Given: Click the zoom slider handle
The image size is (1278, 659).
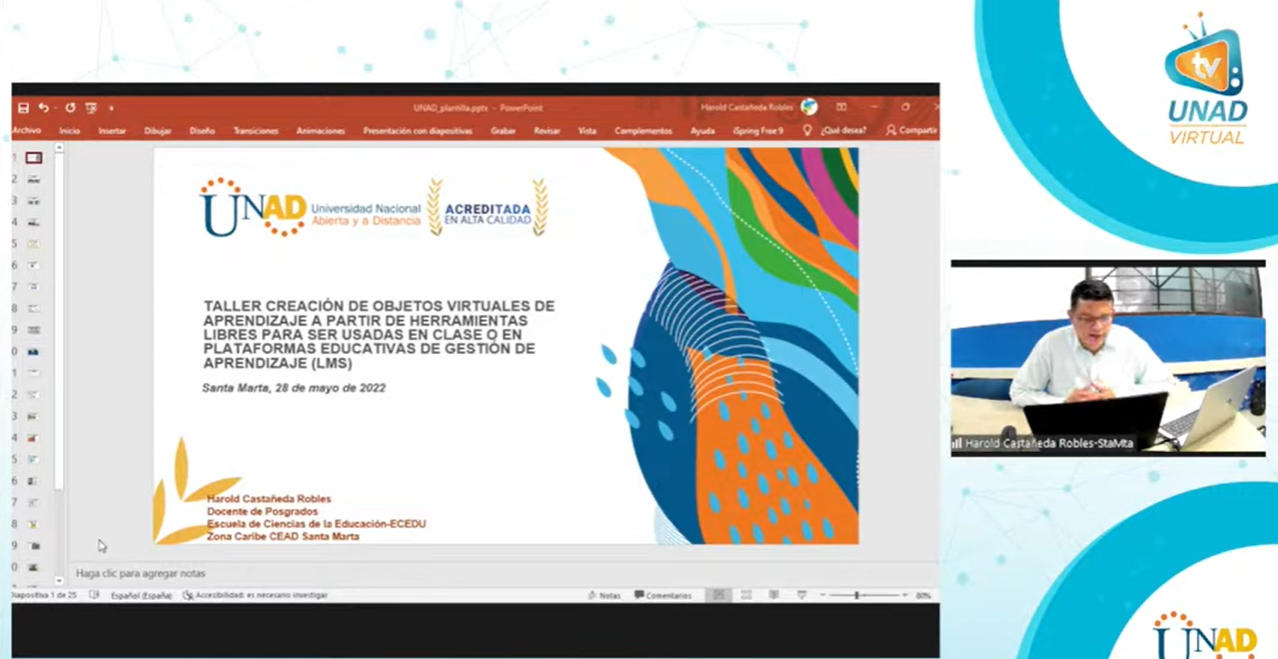Looking at the screenshot, I should [857, 595].
